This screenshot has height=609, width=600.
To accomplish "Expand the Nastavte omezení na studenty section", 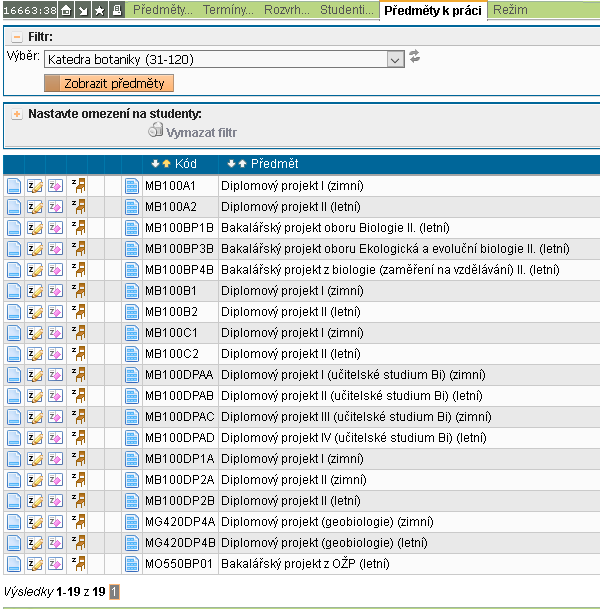I will coord(16,114).
